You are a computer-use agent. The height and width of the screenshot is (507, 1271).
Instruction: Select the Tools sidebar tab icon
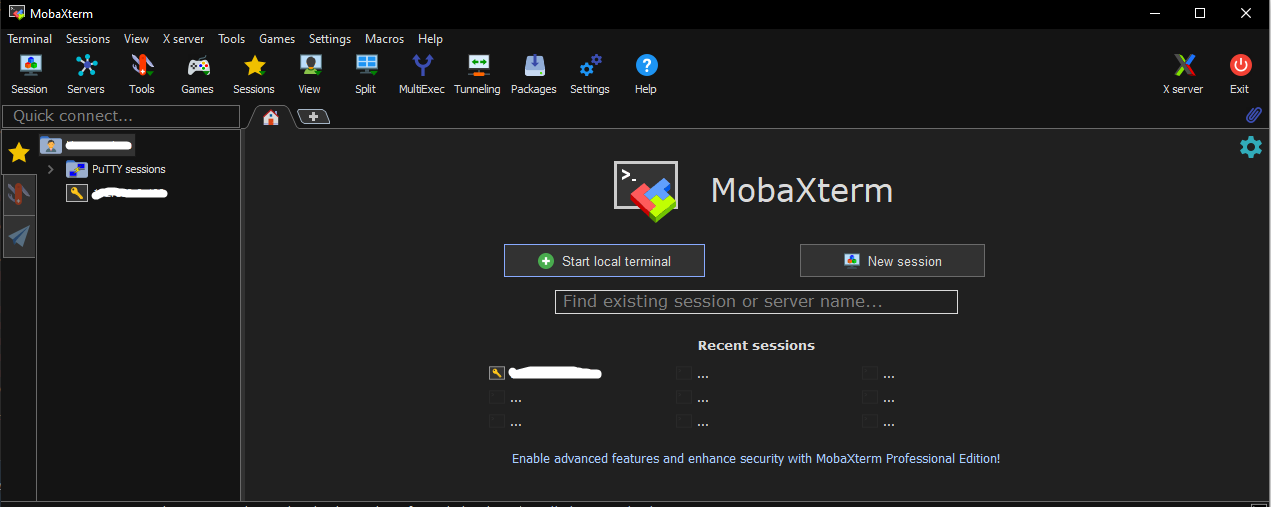coord(19,195)
